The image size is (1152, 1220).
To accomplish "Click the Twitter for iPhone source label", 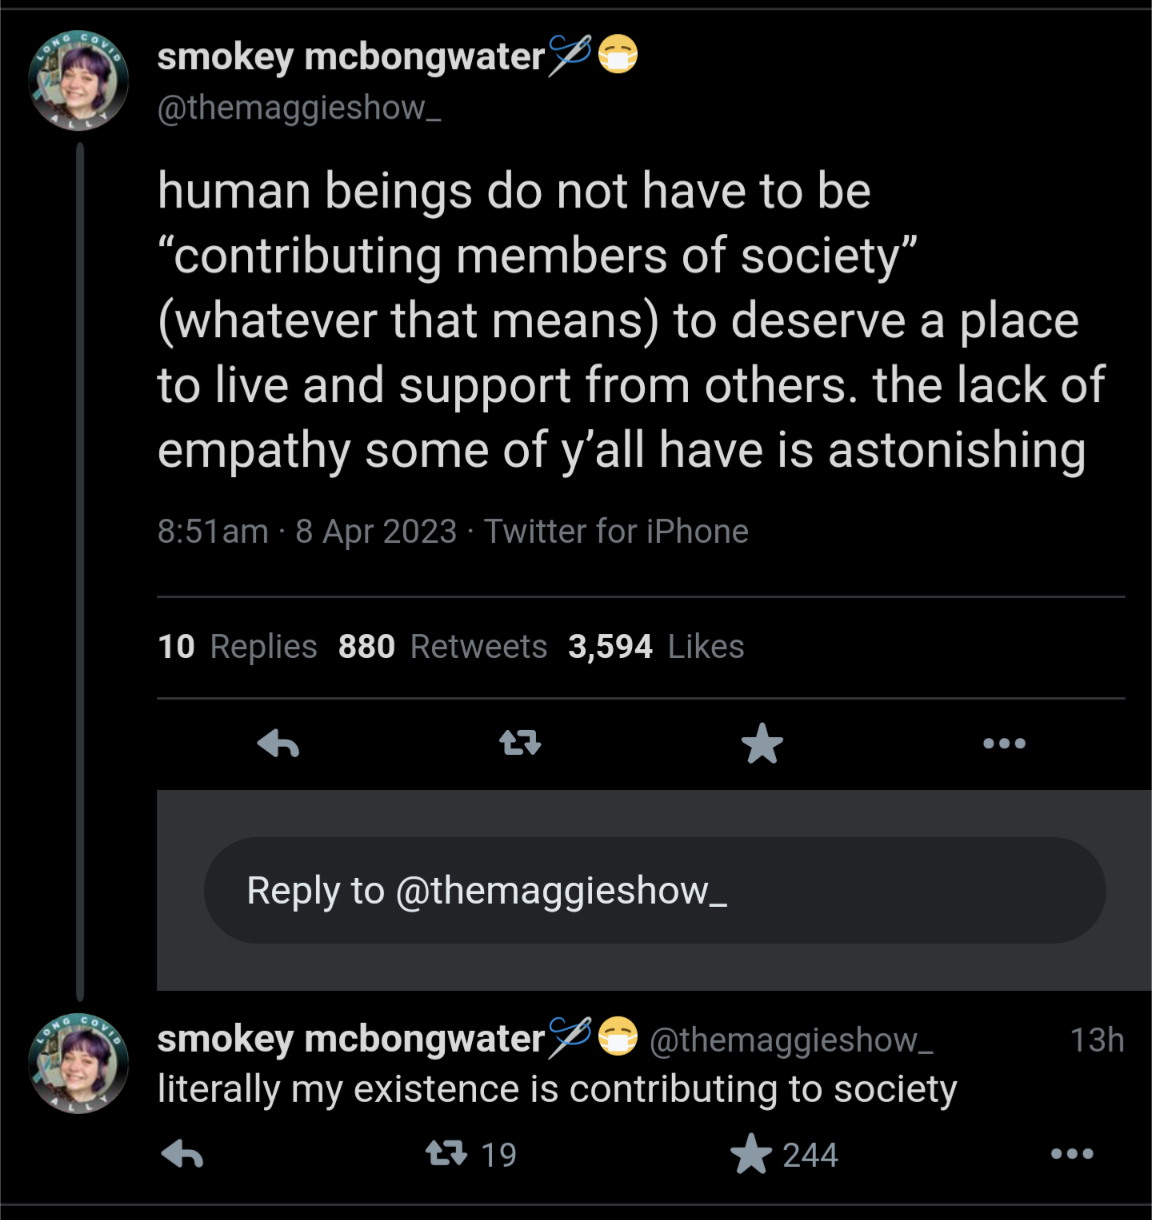I will [616, 531].
